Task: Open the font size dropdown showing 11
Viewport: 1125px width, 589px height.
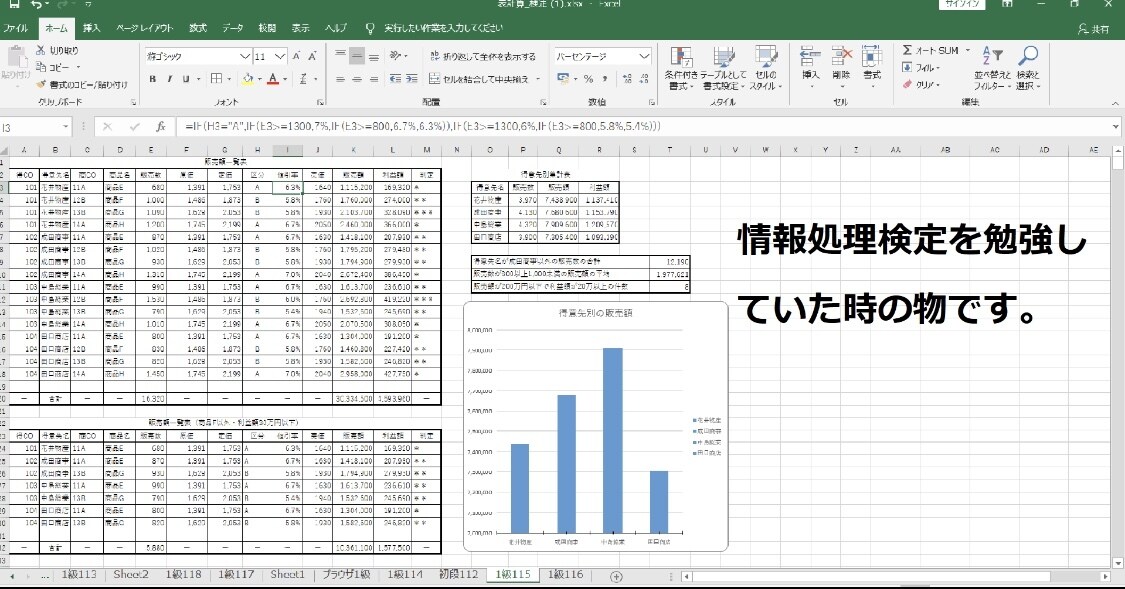Action: coord(280,56)
